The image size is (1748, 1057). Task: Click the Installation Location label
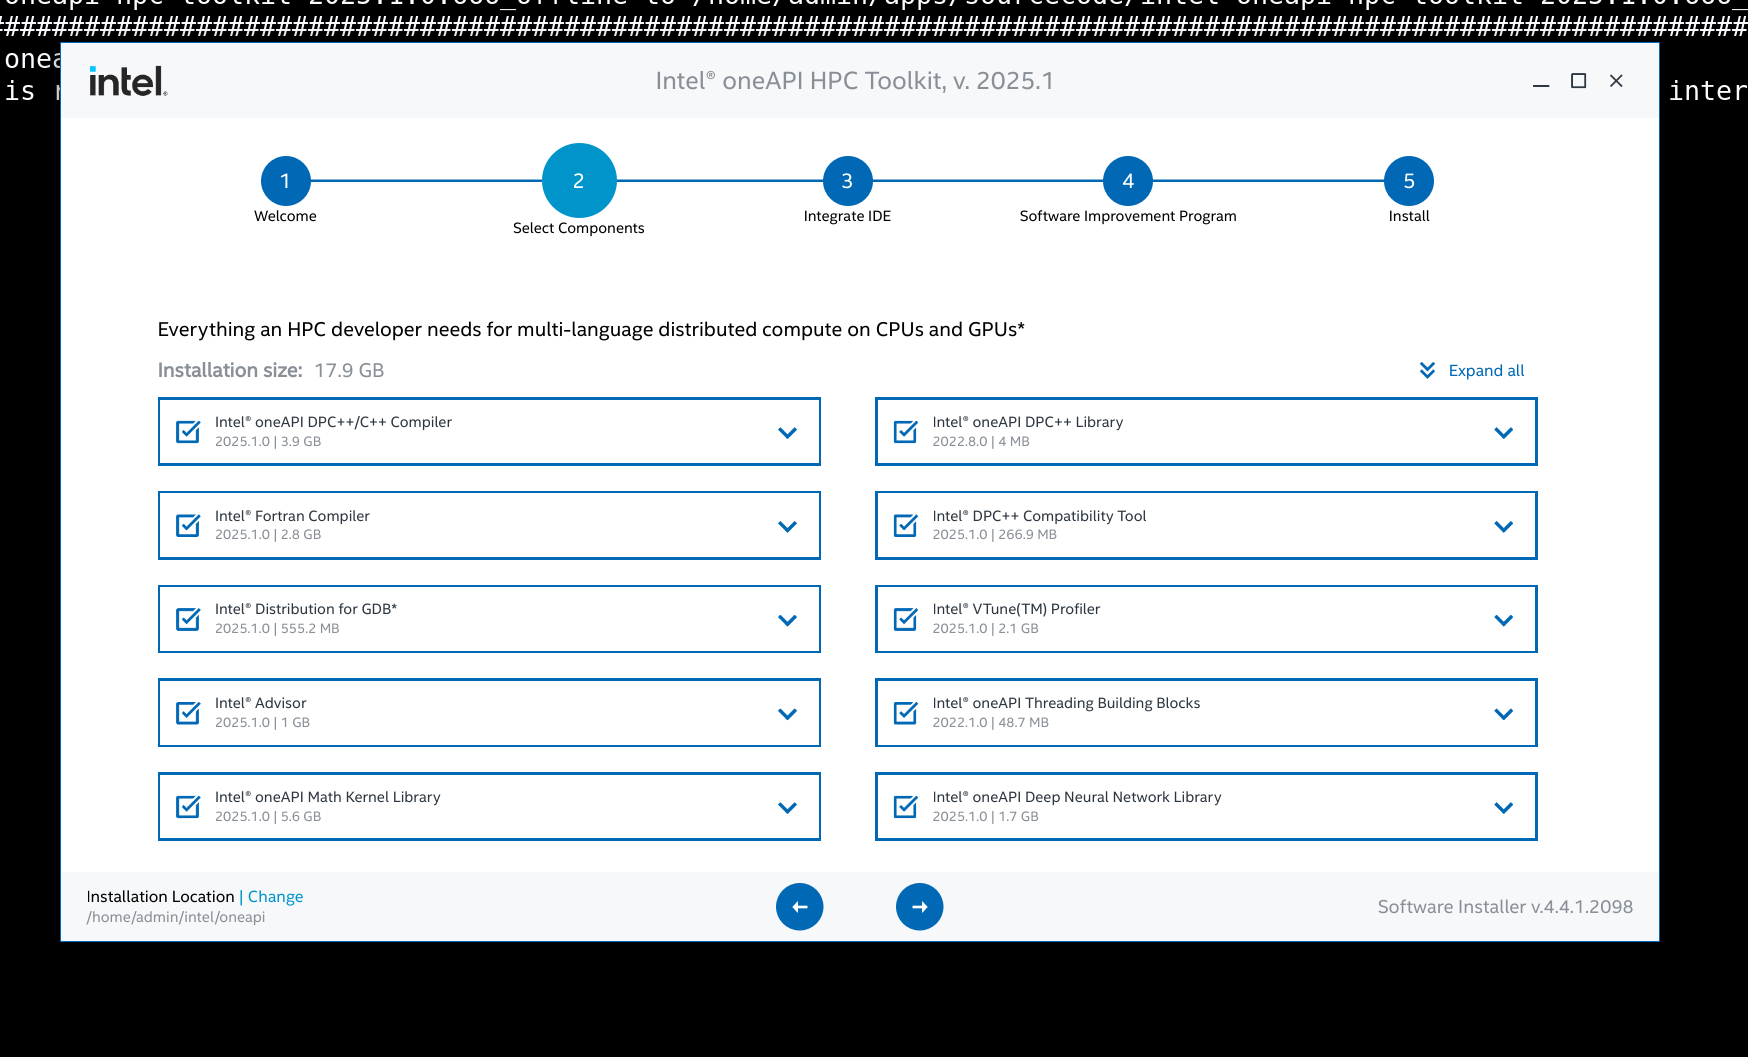tap(160, 897)
